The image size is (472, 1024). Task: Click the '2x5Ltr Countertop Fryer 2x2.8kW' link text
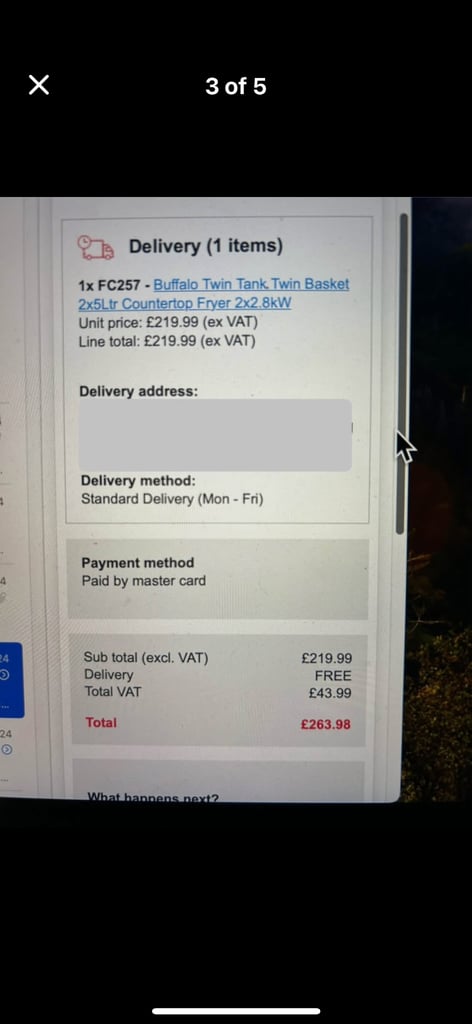[x=184, y=304]
